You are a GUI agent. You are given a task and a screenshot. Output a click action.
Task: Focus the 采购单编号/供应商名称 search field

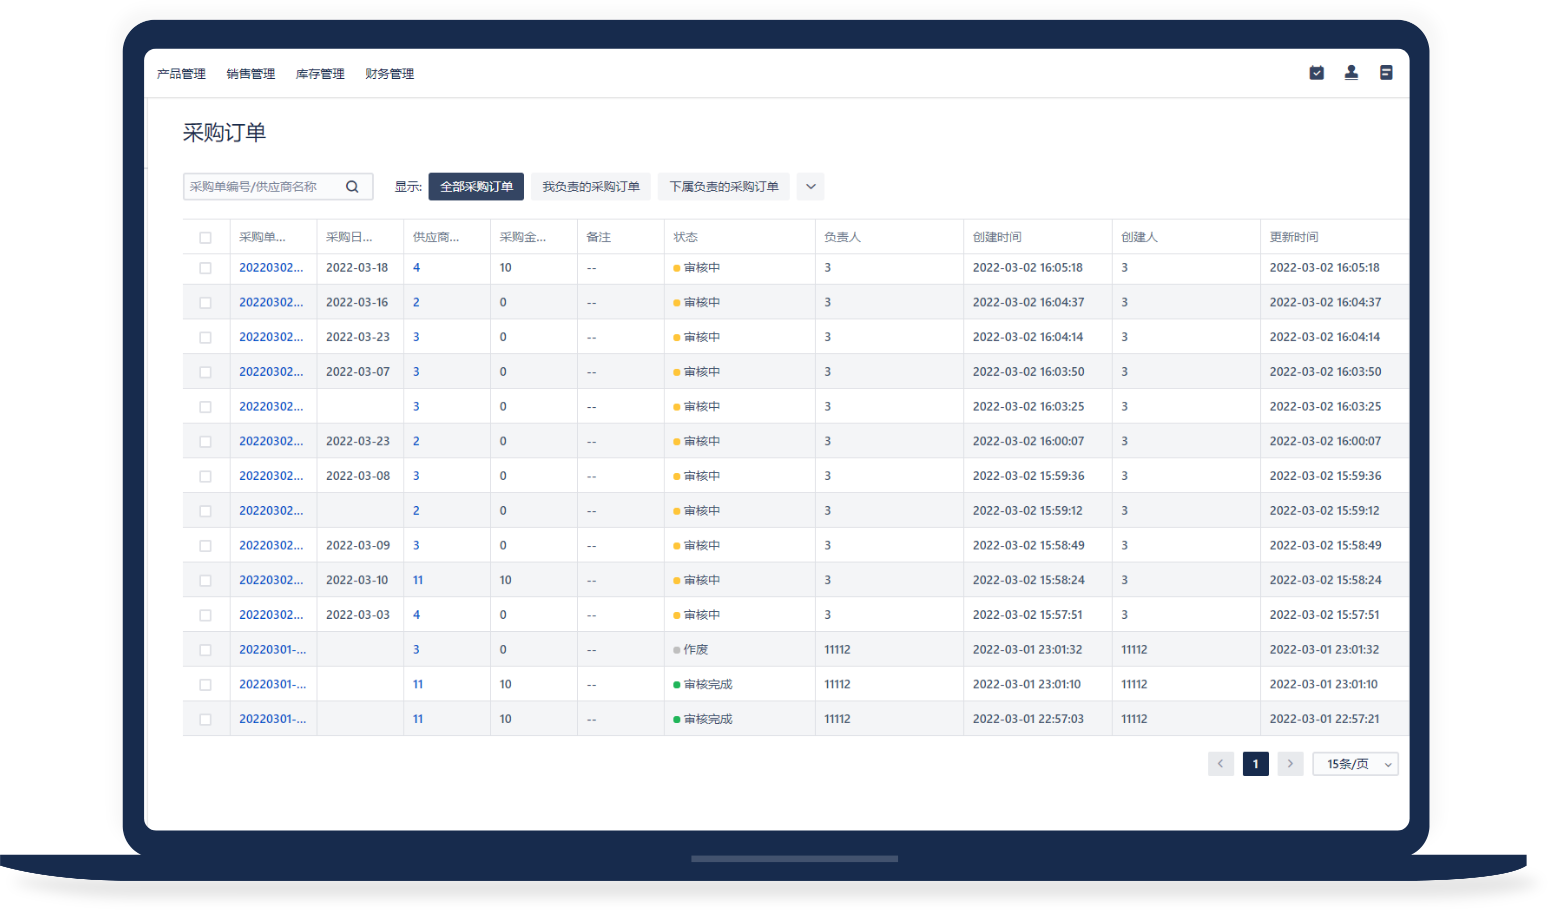click(x=262, y=187)
